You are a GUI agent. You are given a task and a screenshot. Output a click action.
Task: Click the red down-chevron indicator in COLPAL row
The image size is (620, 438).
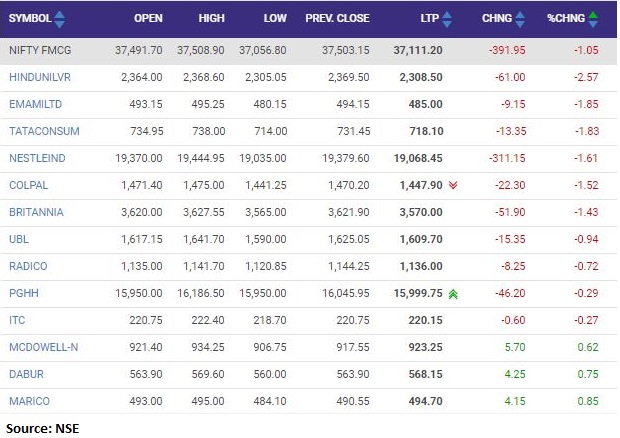(x=453, y=185)
